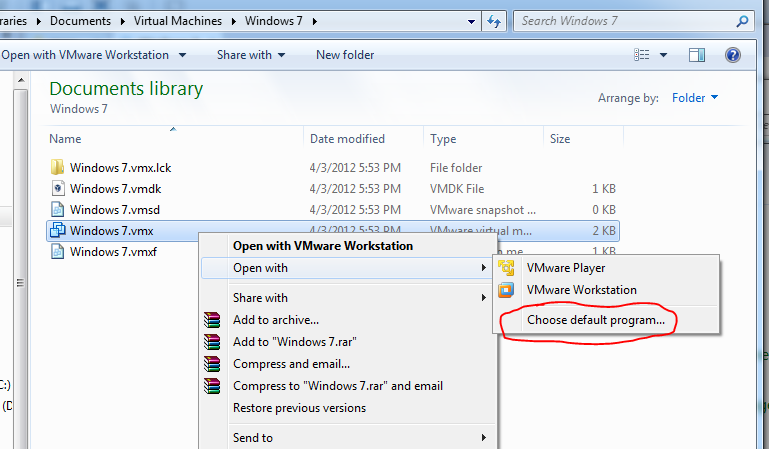Open Explorer help with question mark icon
Screen dimensions: 769x449
733,55
